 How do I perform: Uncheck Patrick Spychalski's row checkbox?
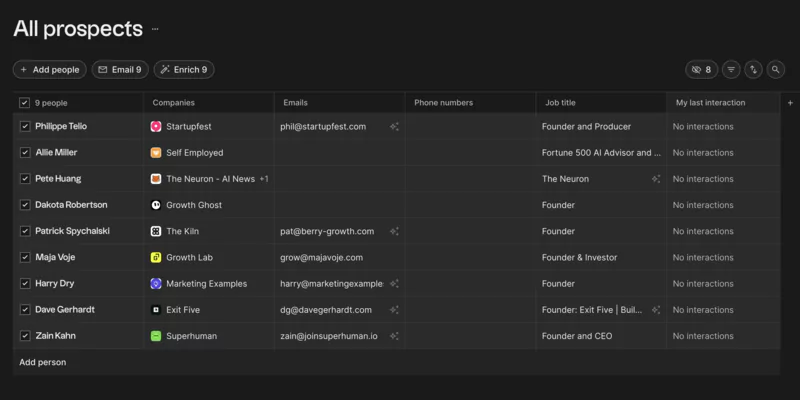tap(24, 231)
